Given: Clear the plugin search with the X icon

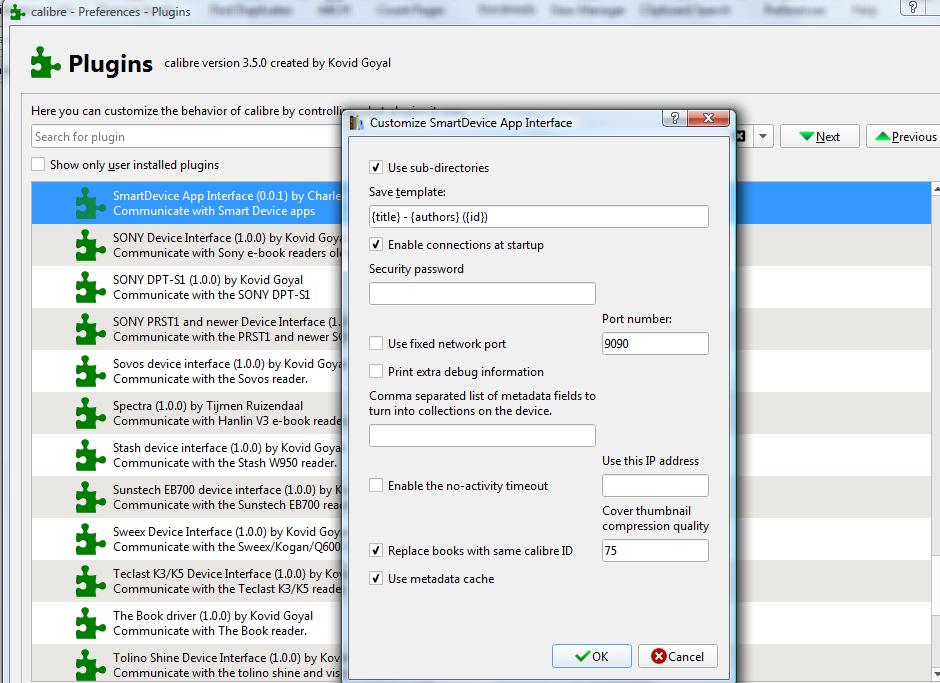Looking at the screenshot, I should pyautogui.click(x=741, y=136).
